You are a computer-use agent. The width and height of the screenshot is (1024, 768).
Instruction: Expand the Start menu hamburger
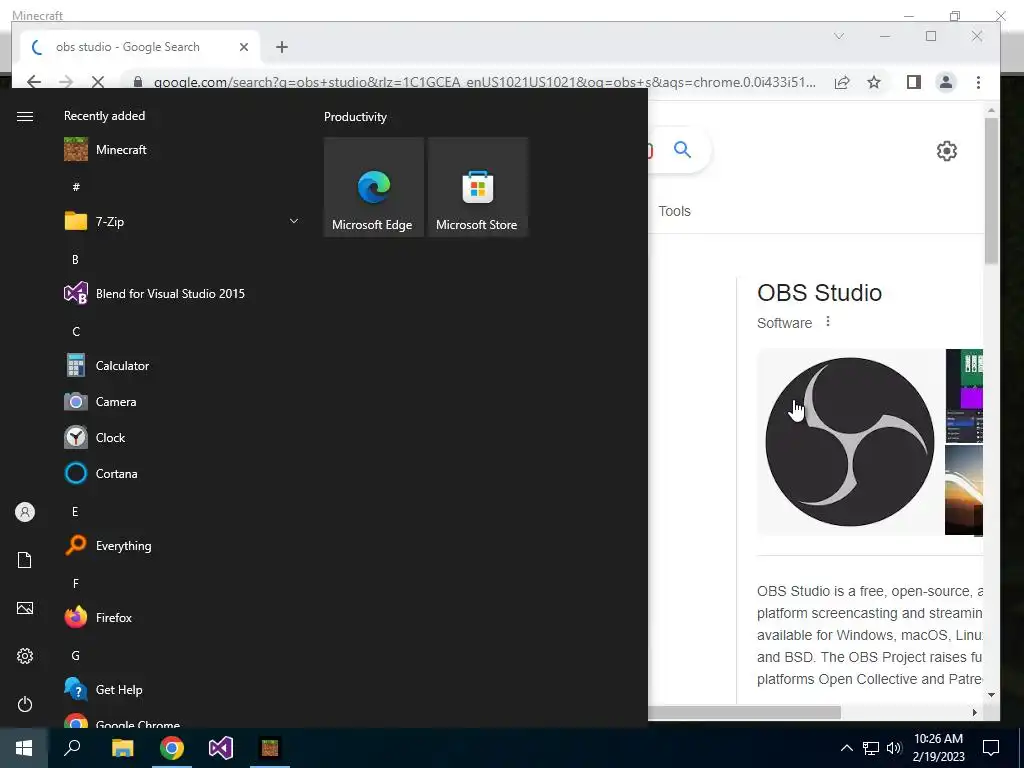pyautogui.click(x=25, y=116)
